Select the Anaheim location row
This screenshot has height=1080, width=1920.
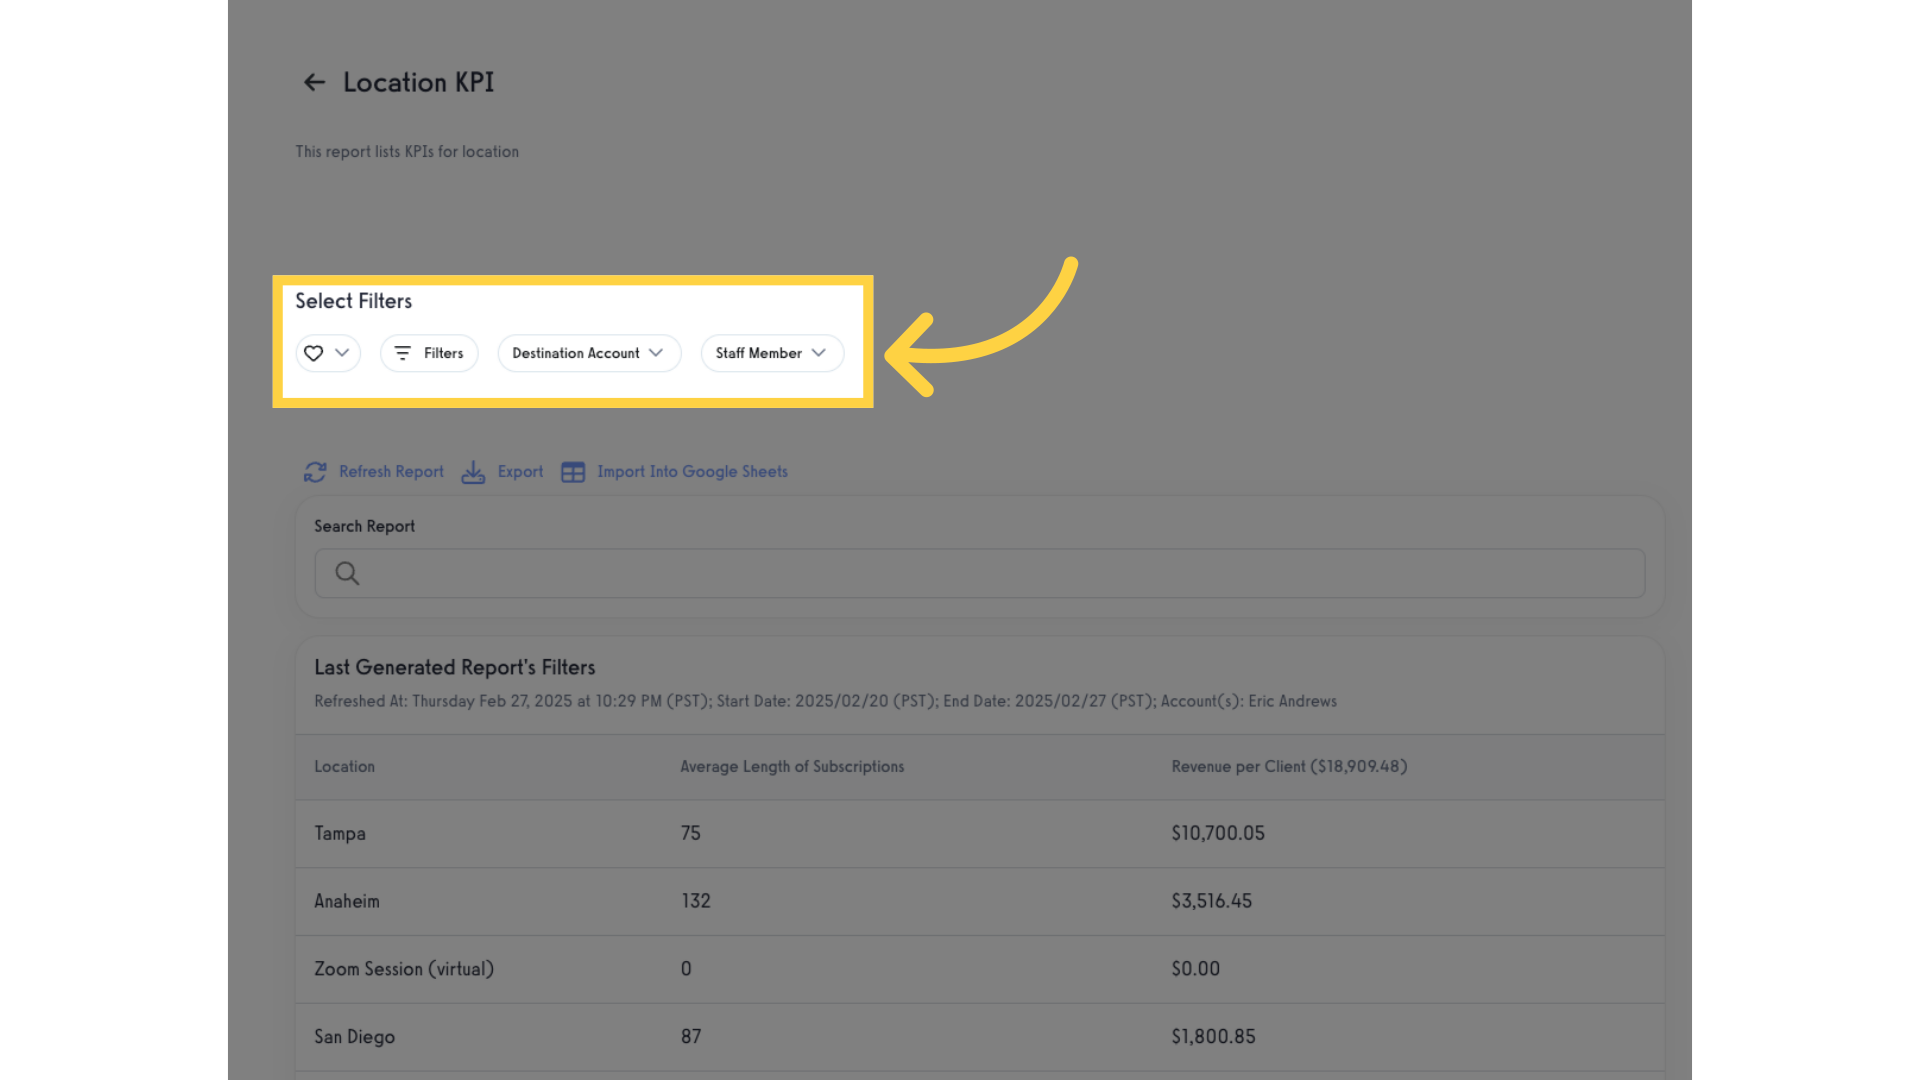pos(980,901)
